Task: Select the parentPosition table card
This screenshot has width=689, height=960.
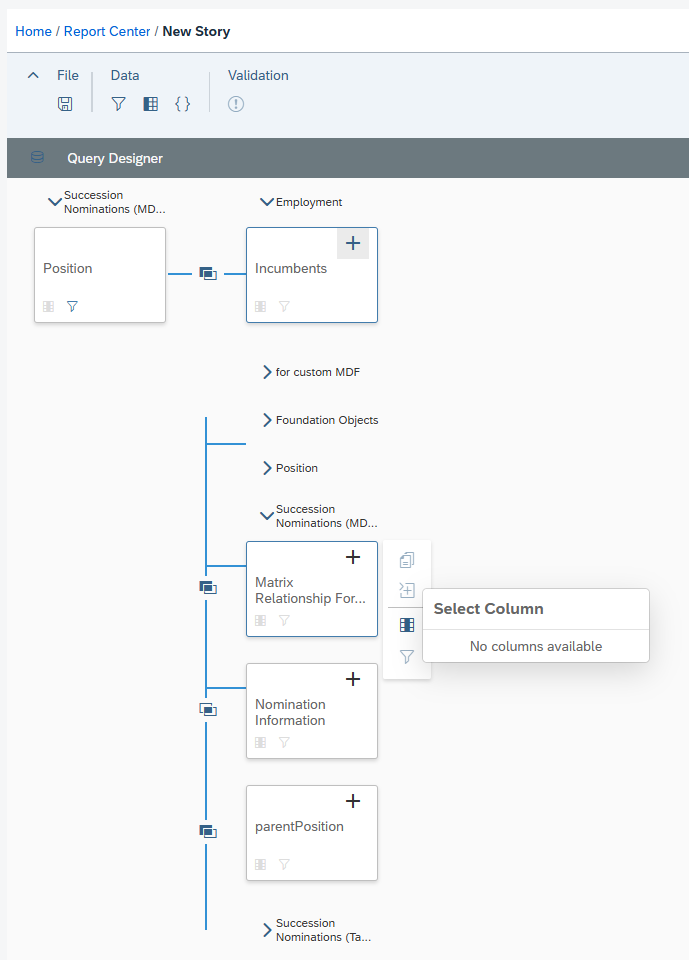Action: [x=312, y=833]
